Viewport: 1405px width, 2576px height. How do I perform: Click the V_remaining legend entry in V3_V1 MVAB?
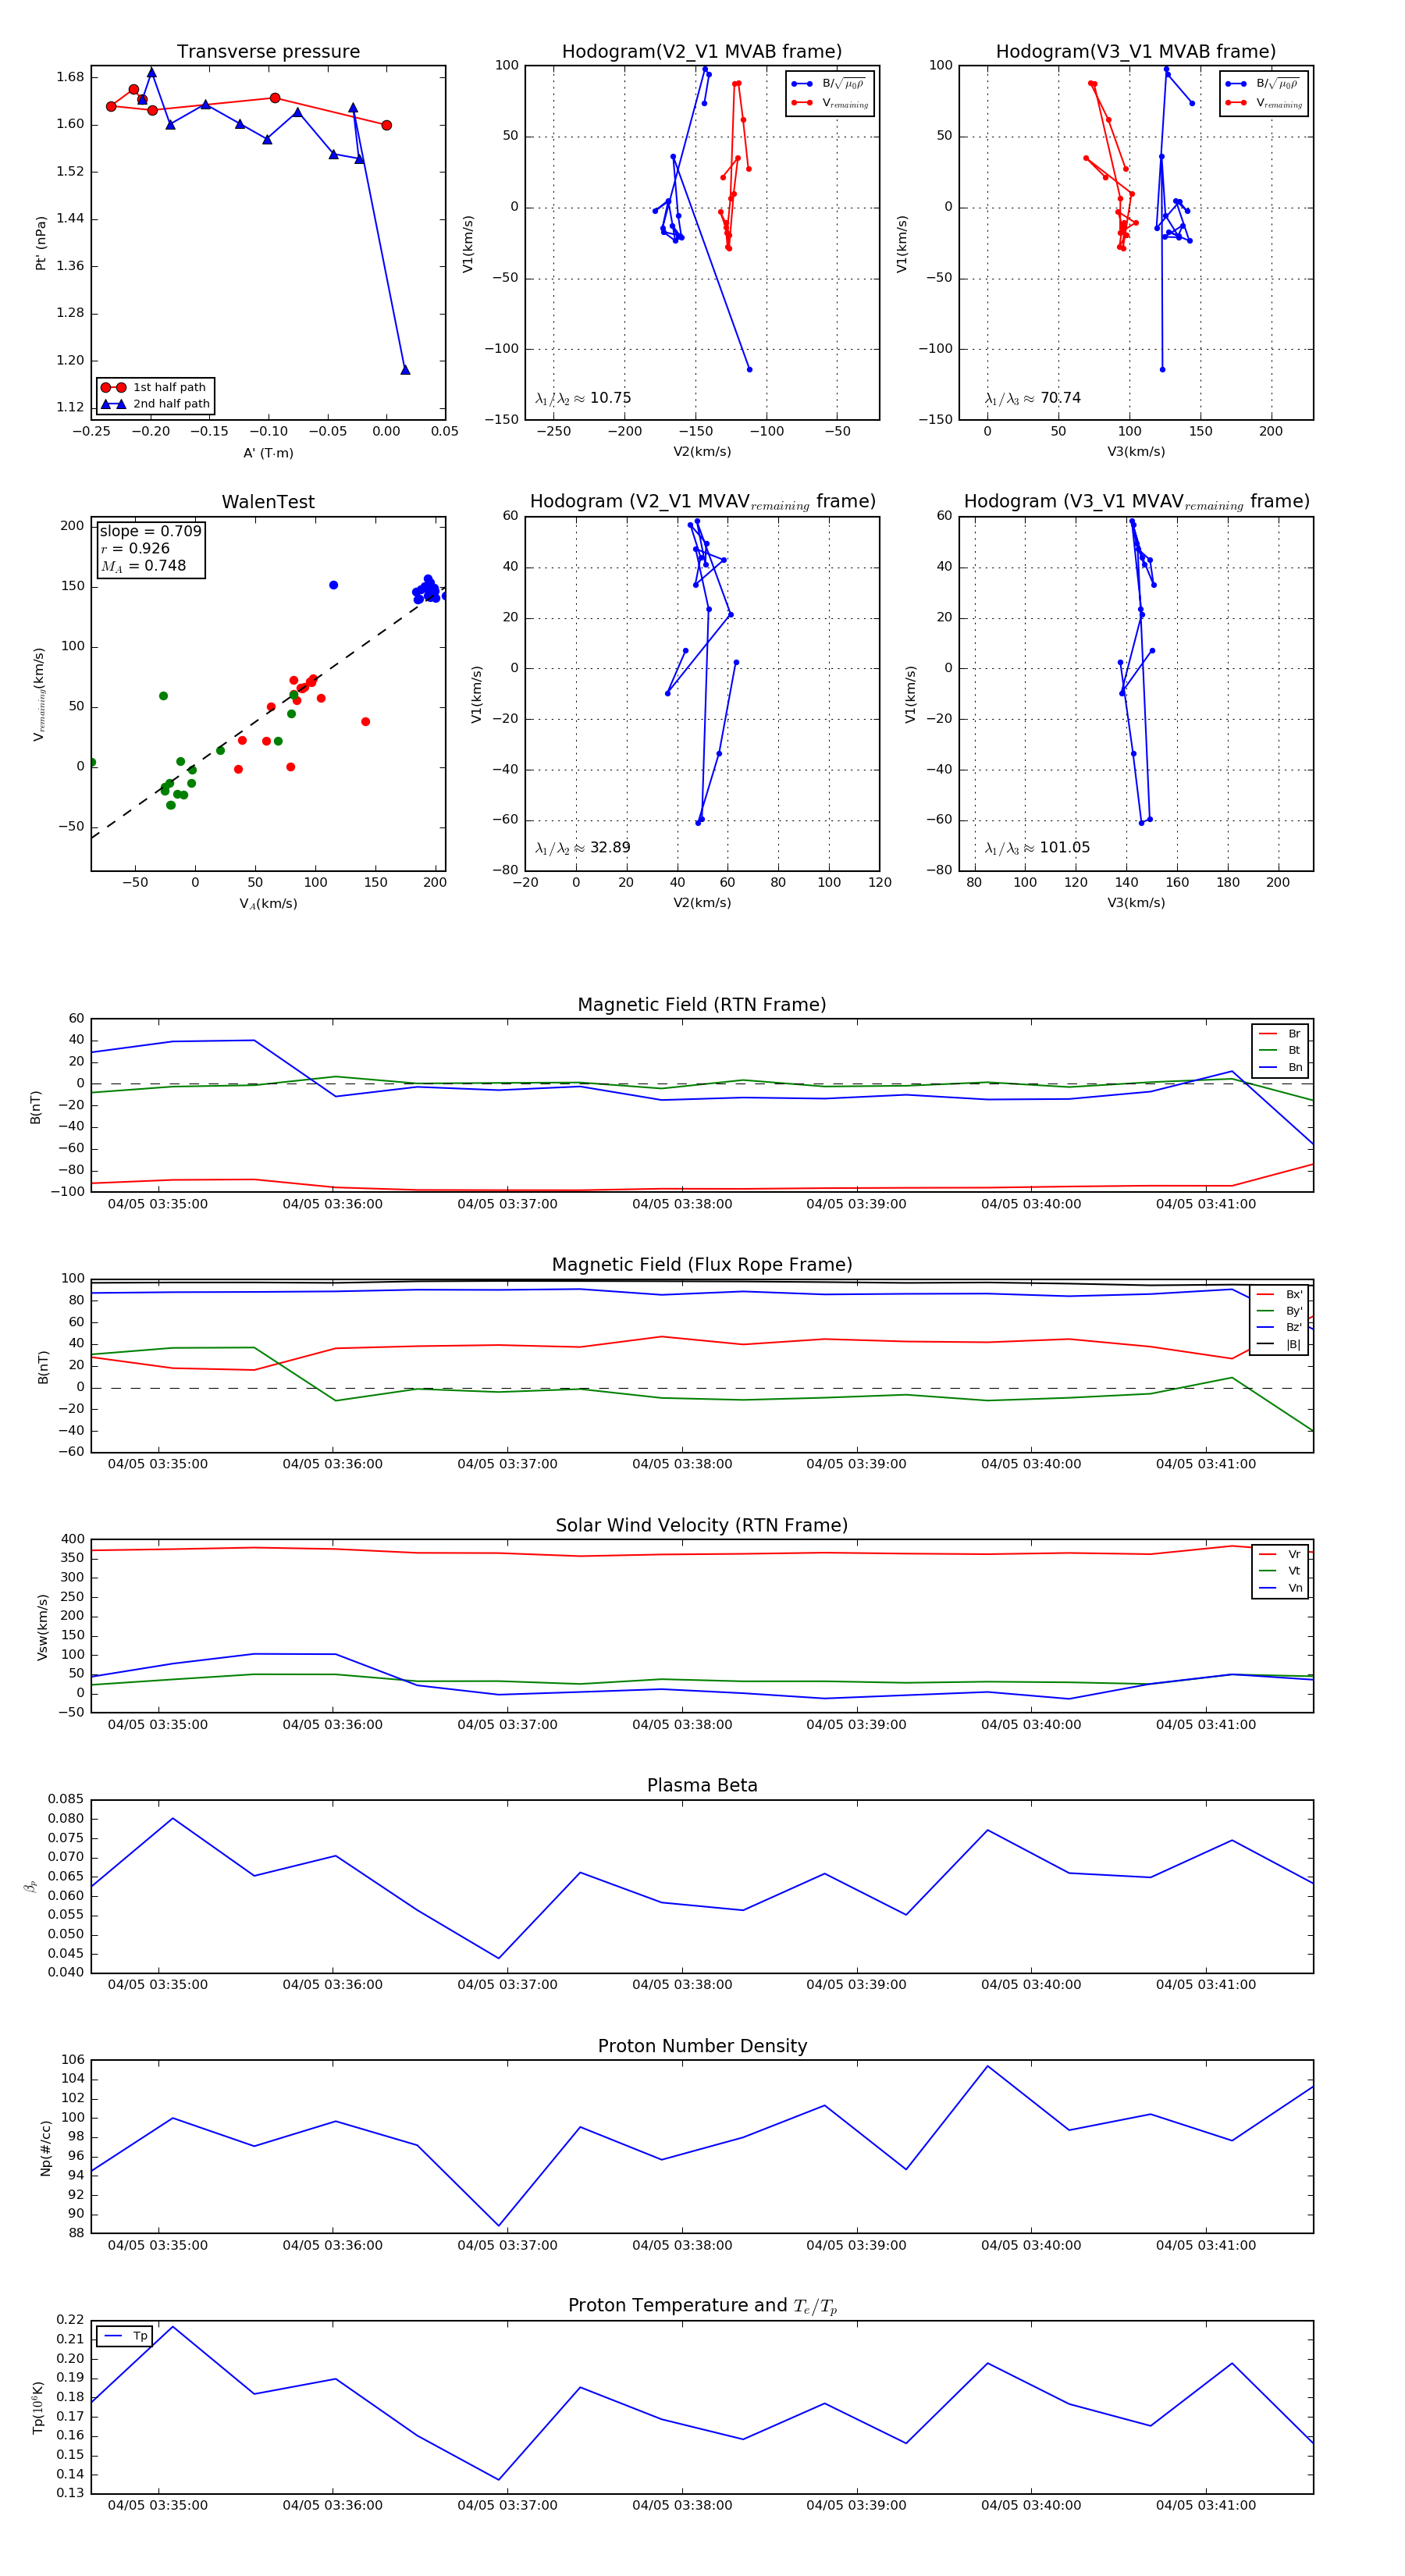pyautogui.click(x=1264, y=103)
